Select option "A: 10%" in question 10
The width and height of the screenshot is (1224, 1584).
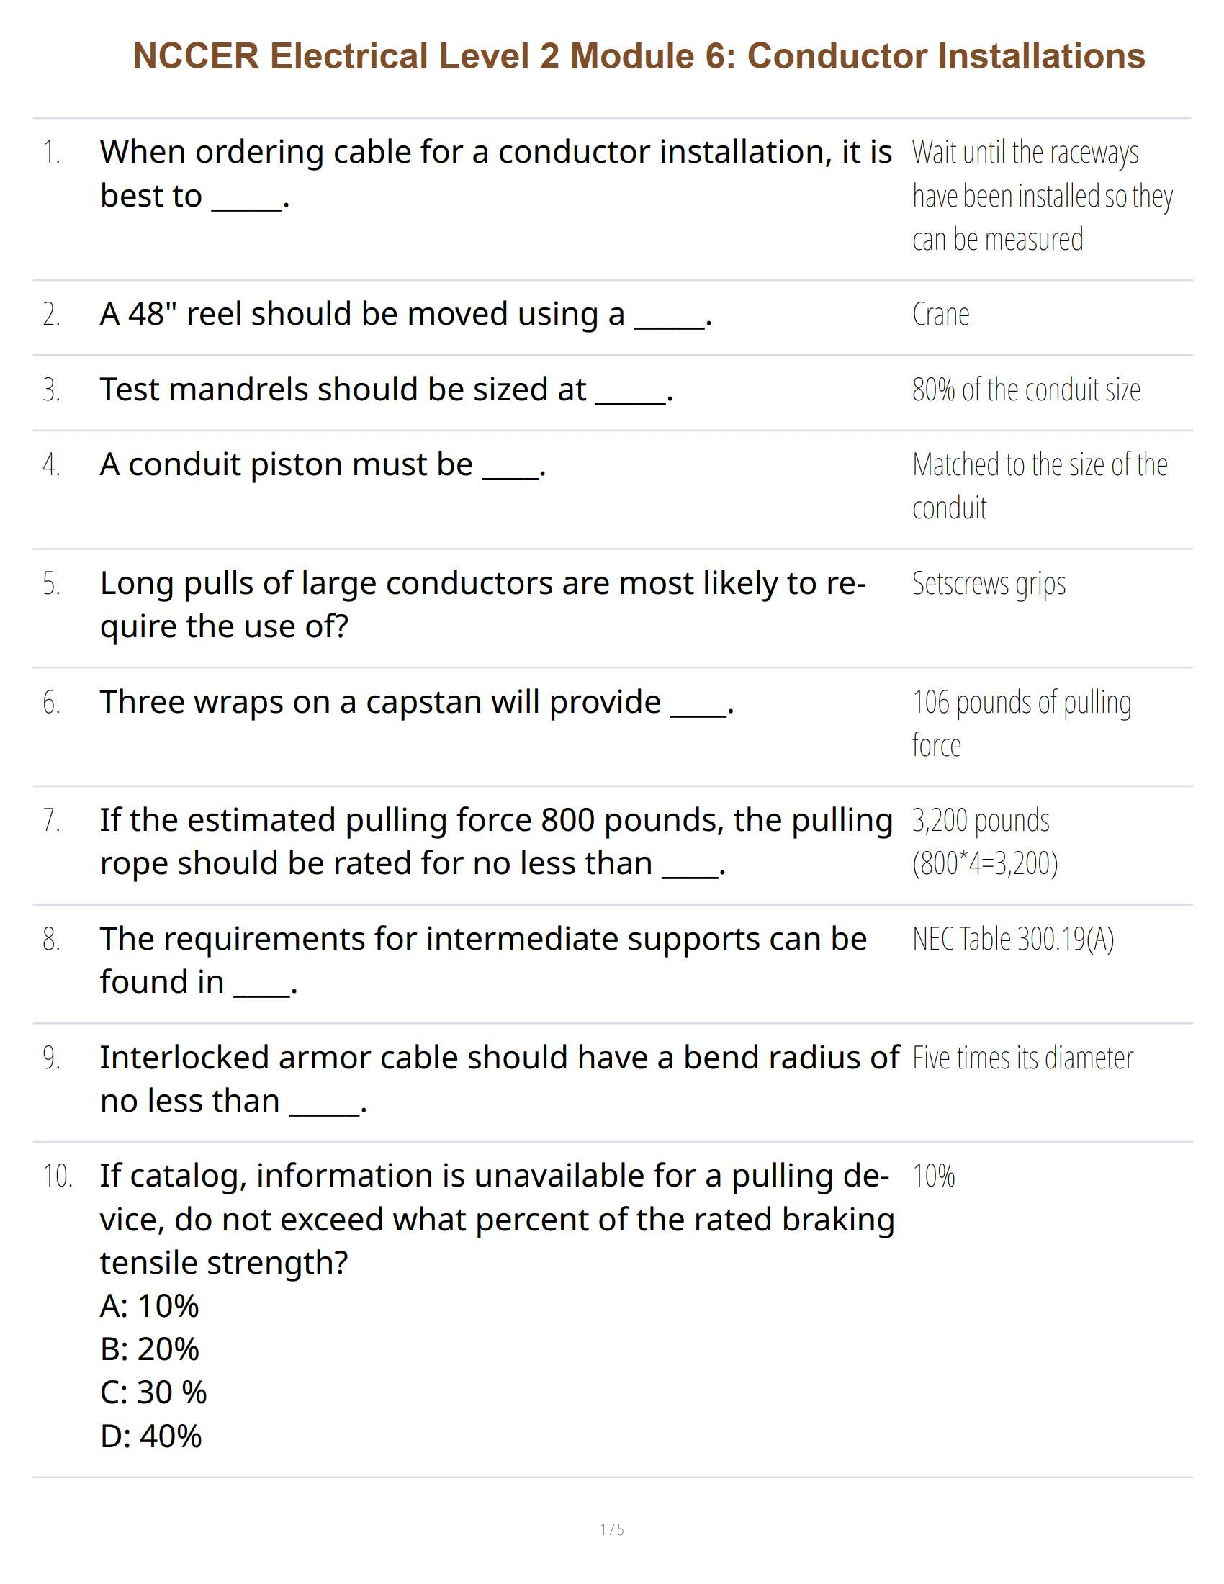pos(150,1307)
